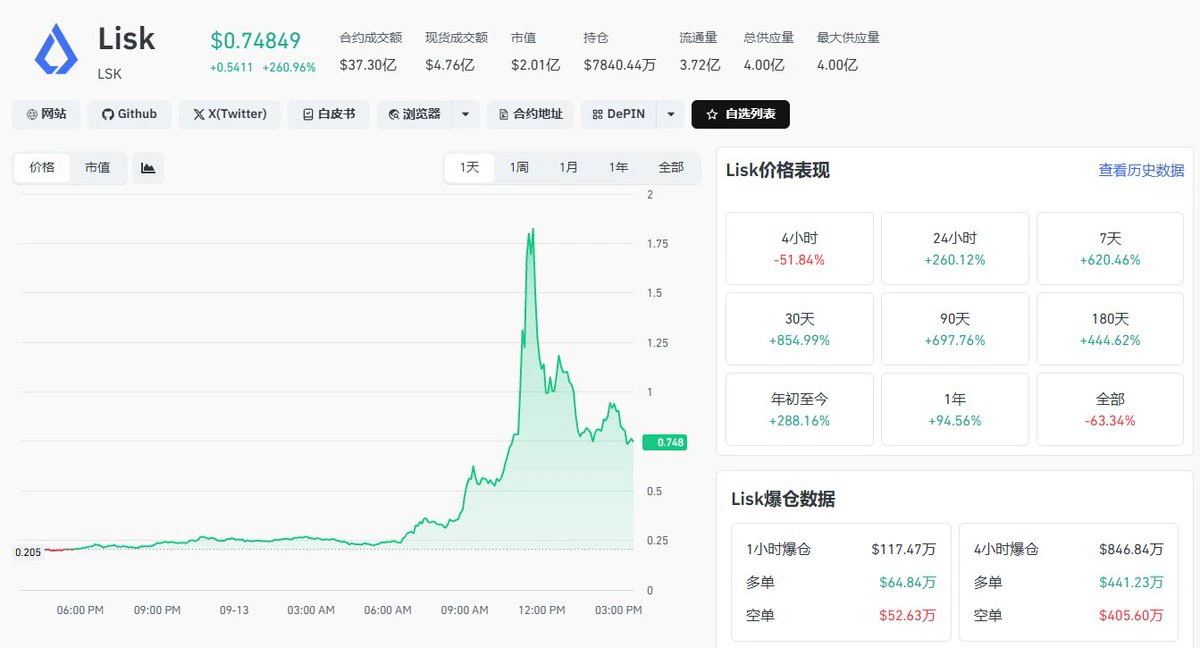The height and width of the screenshot is (648, 1200).
Task: Click the 7天 performance card
Action: [x=1110, y=248]
